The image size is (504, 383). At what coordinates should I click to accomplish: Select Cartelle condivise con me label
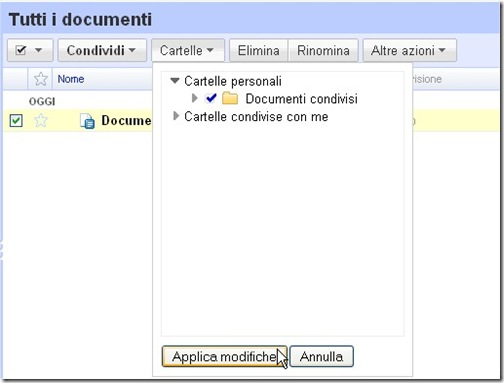256,116
